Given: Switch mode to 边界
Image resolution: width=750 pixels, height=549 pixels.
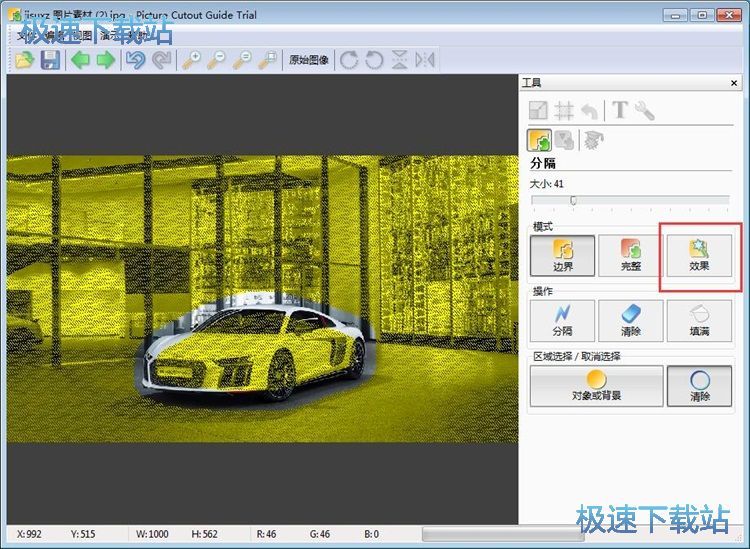Looking at the screenshot, I should pyautogui.click(x=562, y=256).
